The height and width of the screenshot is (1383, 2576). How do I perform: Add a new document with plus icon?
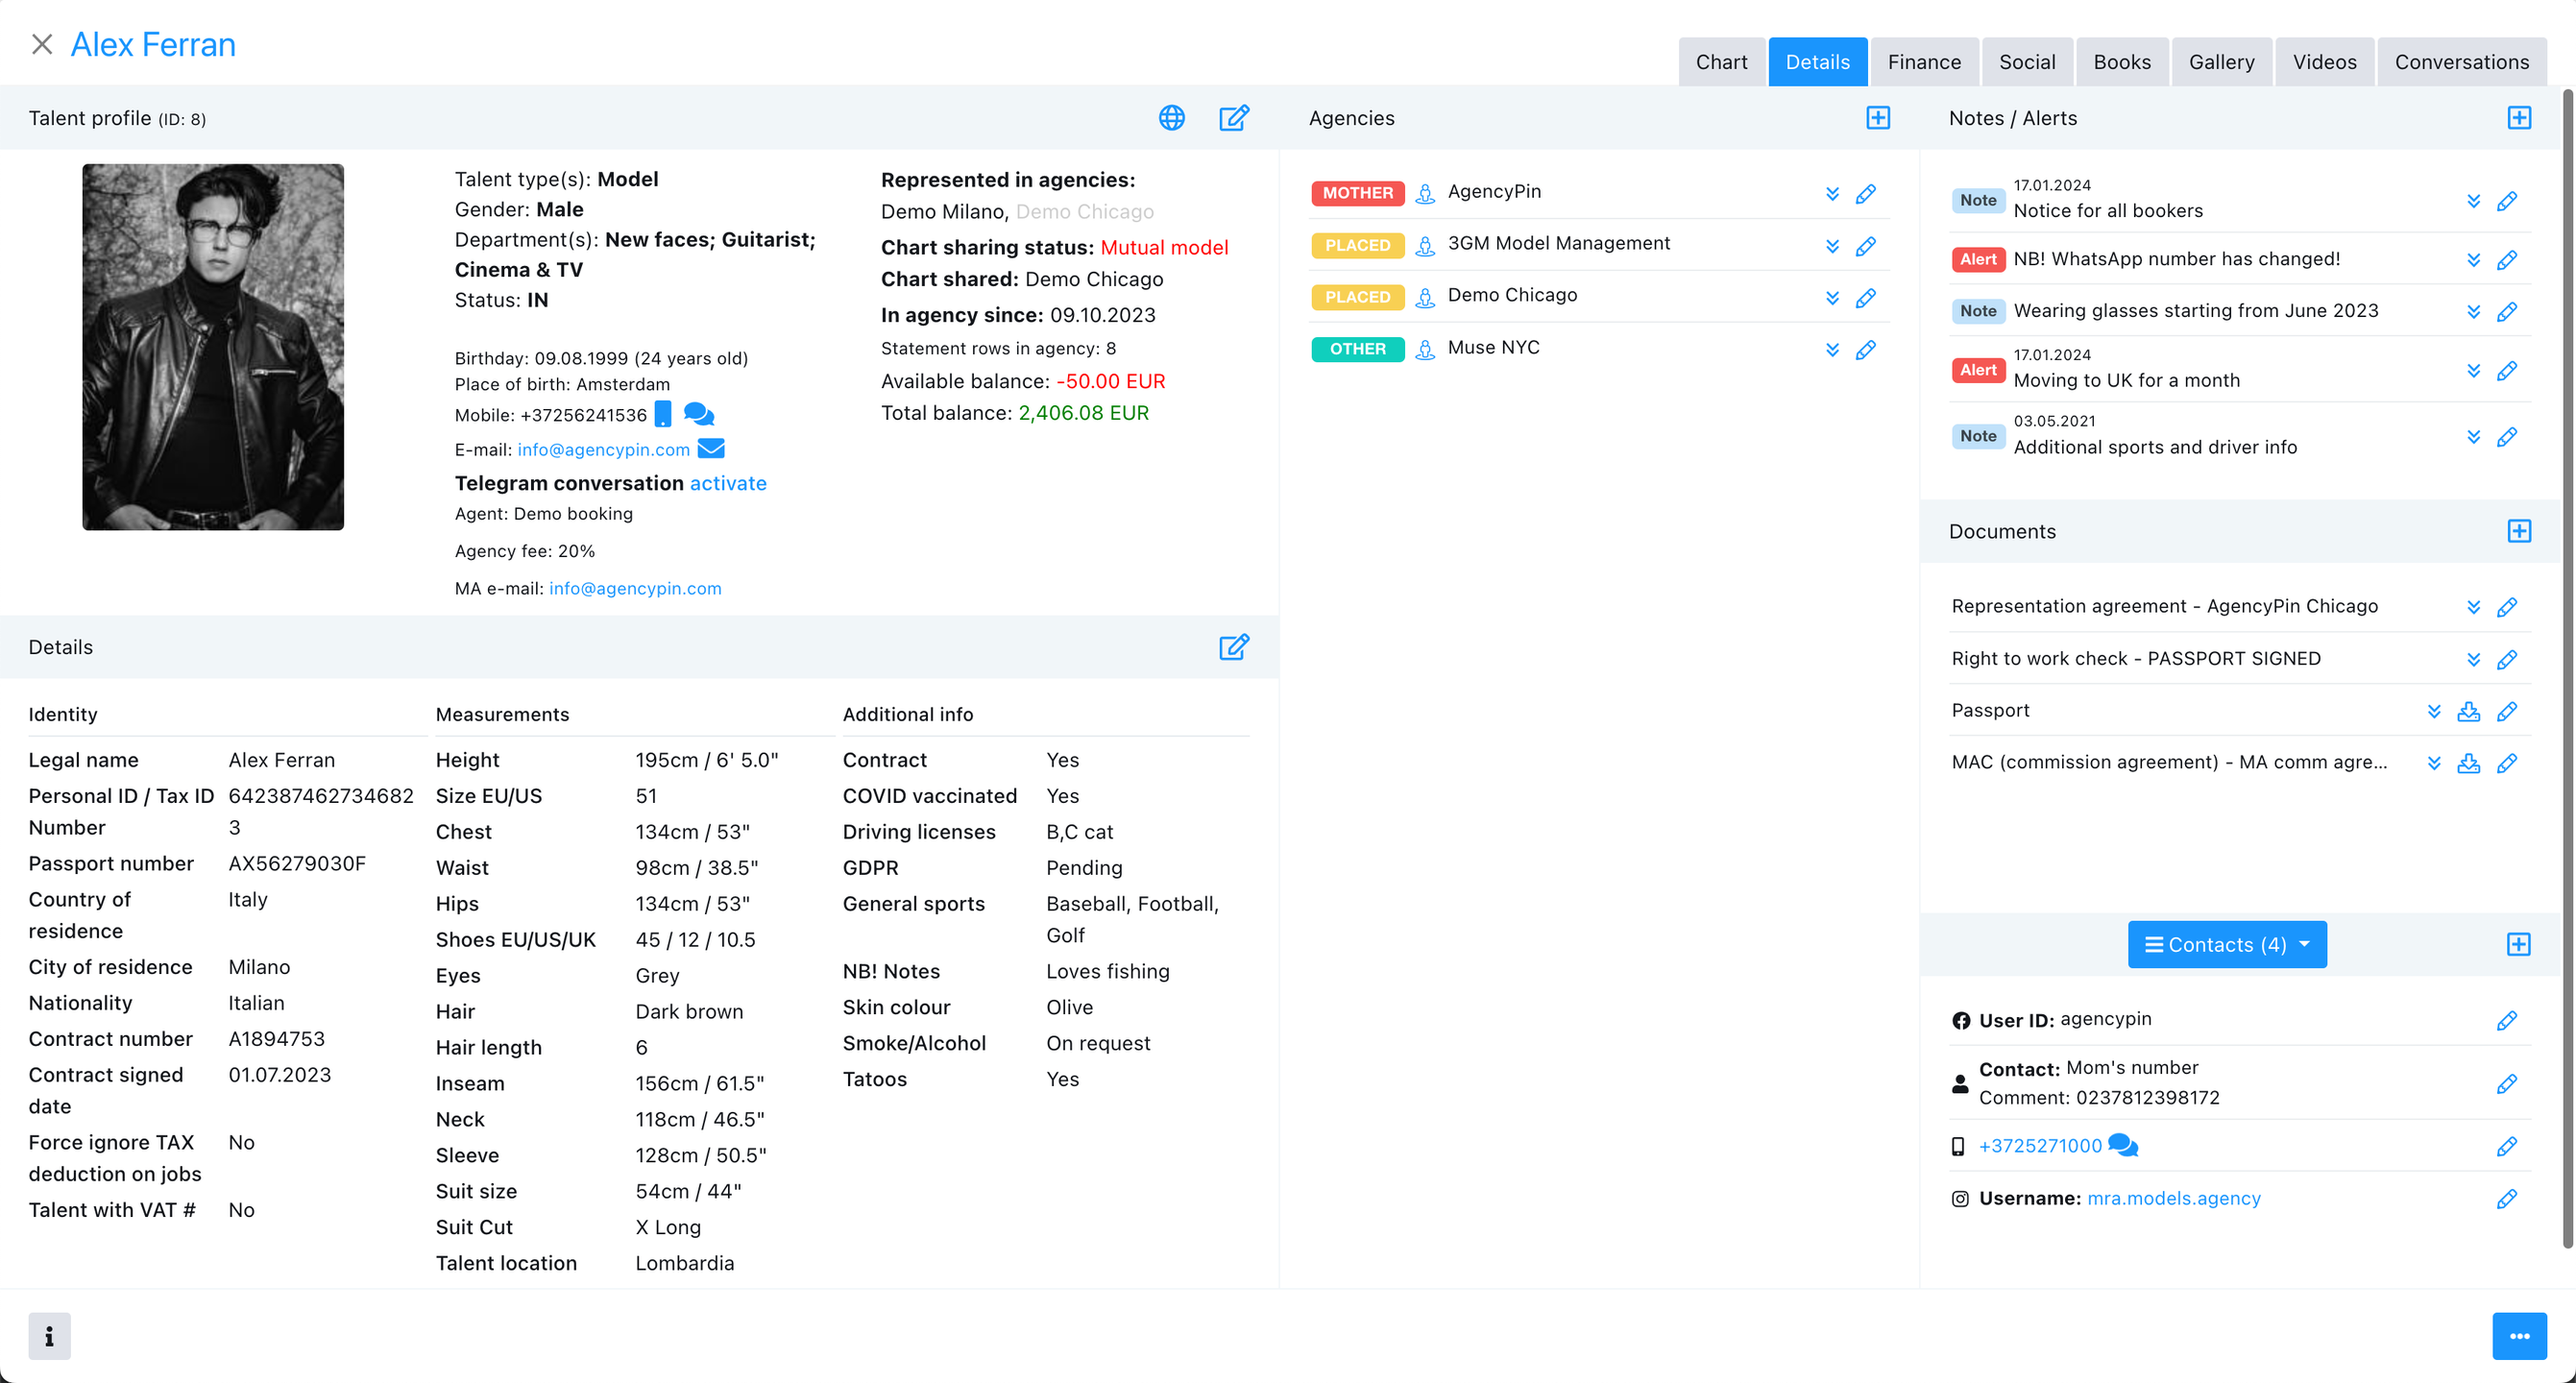[x=2518, y=531]
